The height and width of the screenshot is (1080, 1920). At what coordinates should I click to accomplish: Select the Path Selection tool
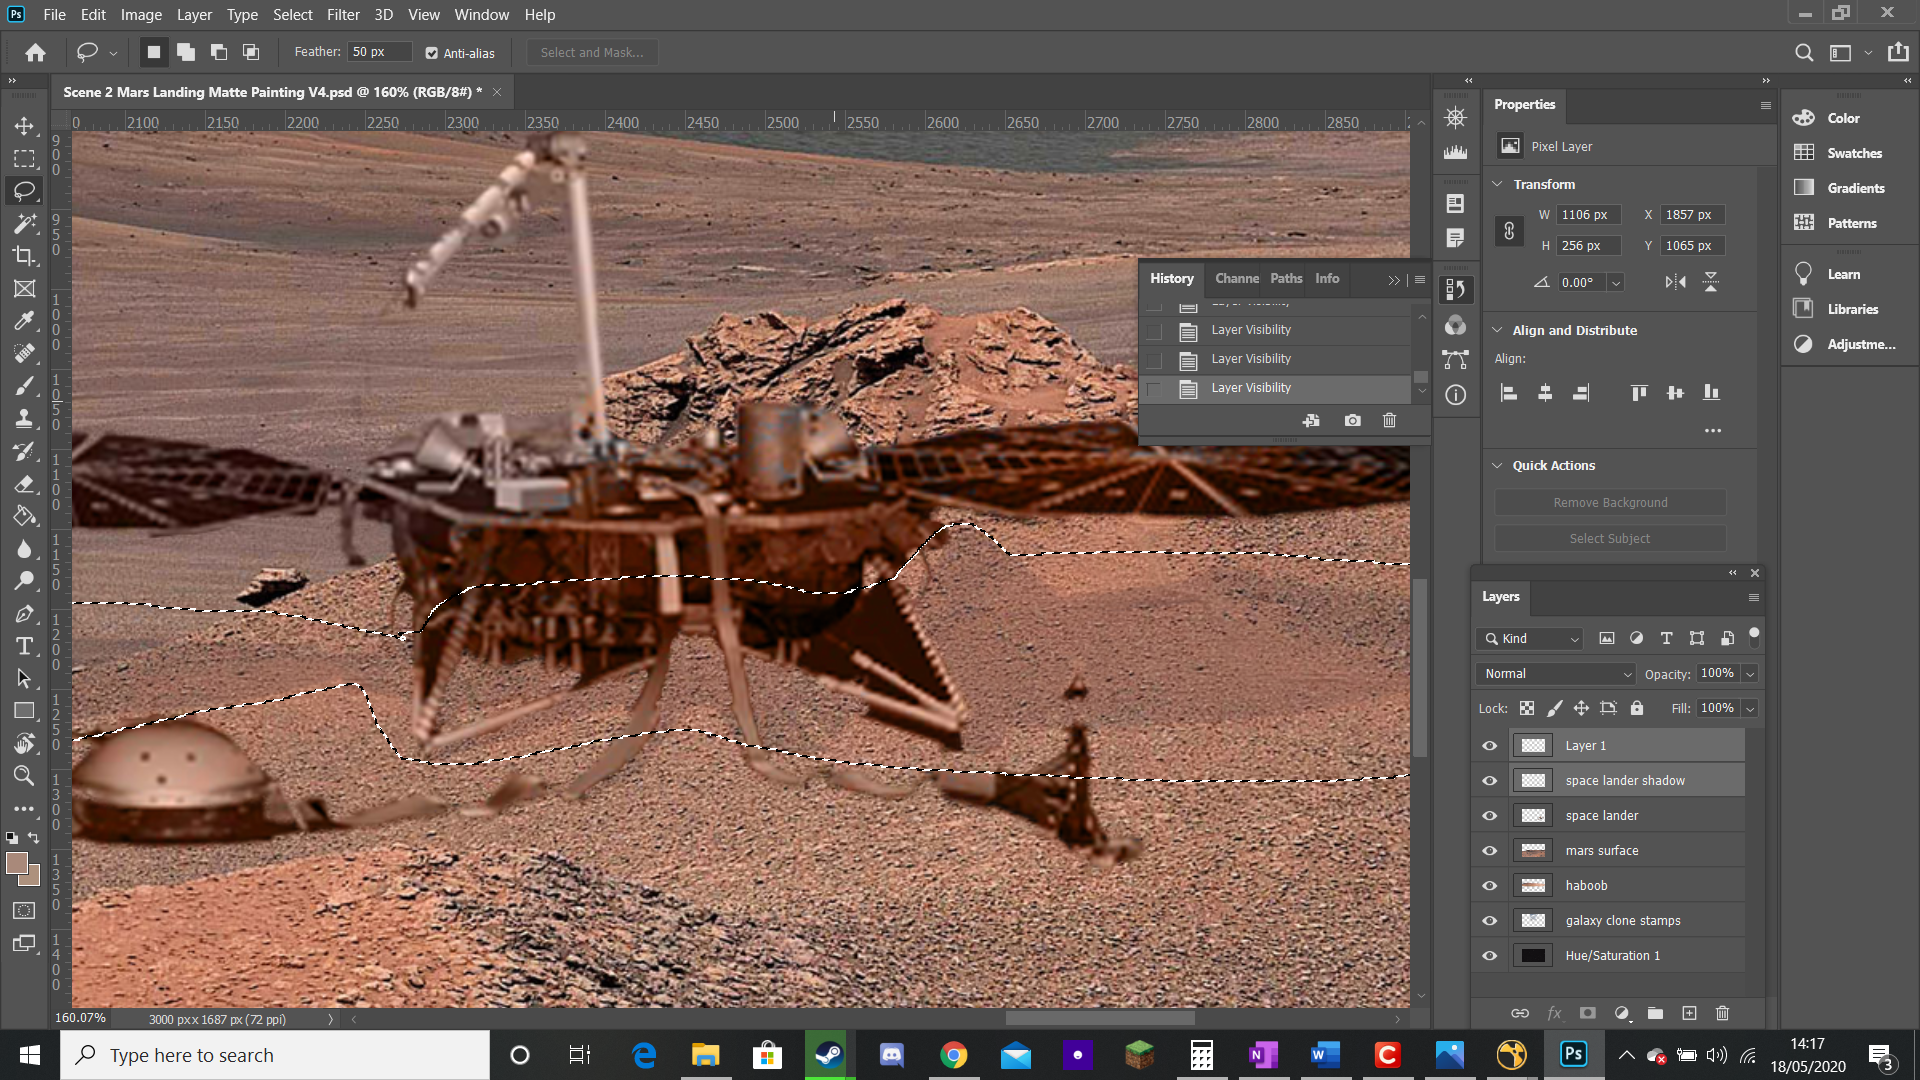(x=24, y=678)
